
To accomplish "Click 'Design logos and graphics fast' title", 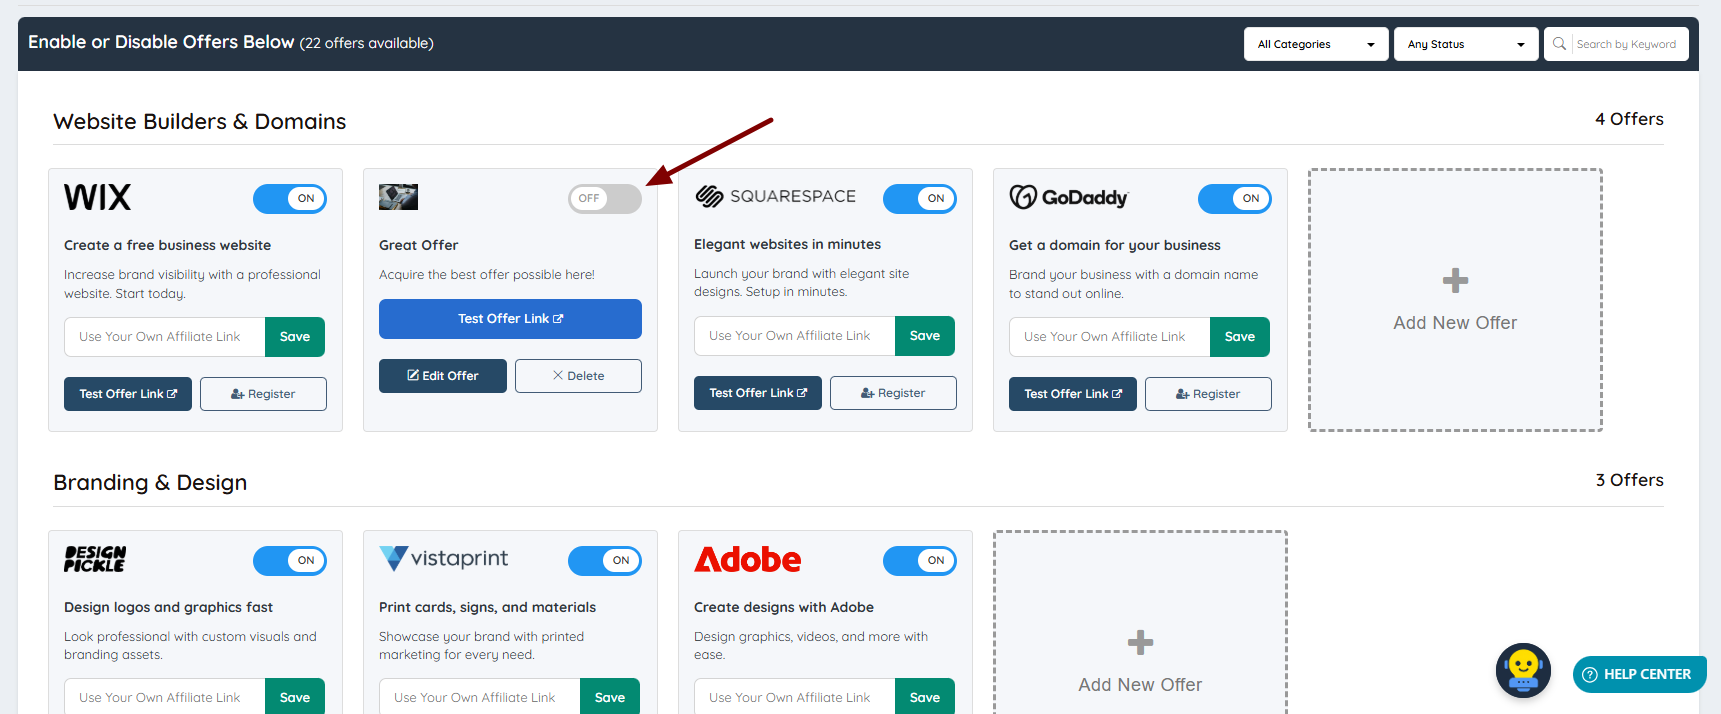I will coord(168,607).
